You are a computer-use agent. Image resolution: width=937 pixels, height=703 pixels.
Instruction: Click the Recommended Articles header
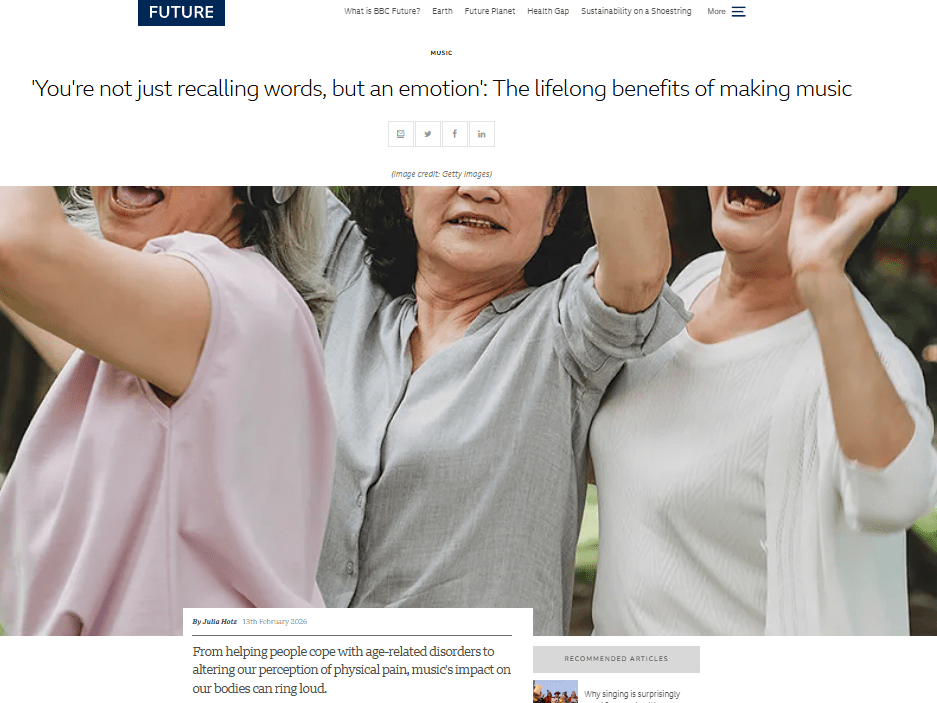(x=616, y=659)
